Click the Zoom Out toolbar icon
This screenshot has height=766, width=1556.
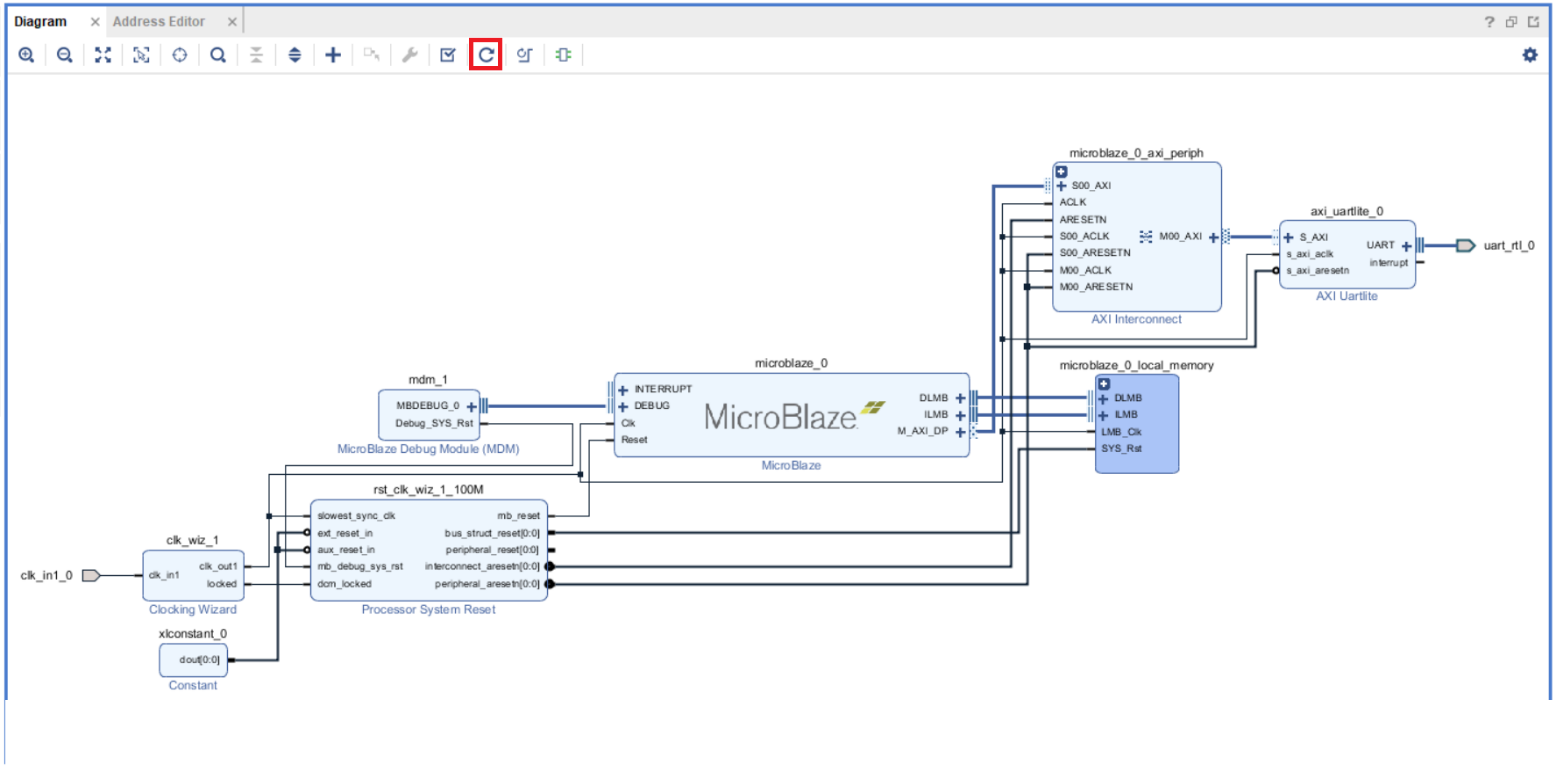click(65, 56)
